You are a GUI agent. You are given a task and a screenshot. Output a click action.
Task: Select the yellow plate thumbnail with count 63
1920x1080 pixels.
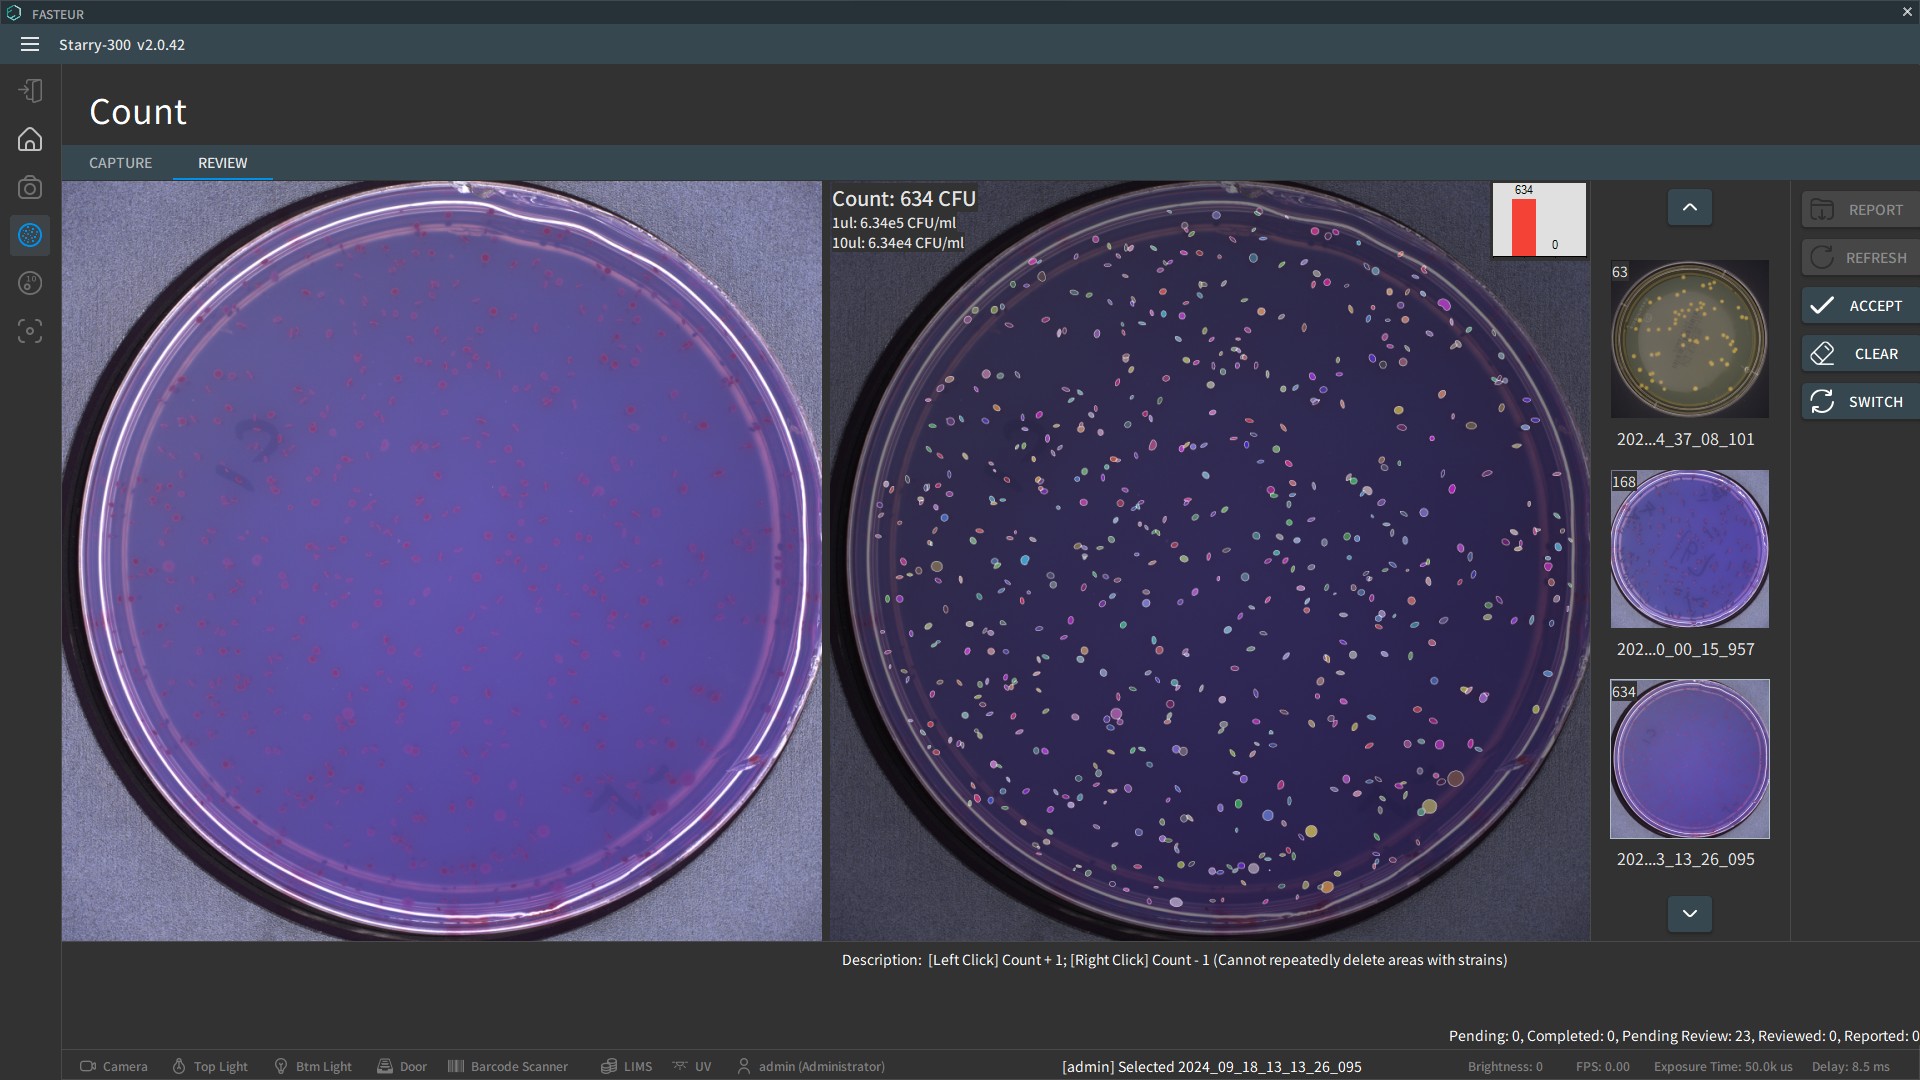1689,339
